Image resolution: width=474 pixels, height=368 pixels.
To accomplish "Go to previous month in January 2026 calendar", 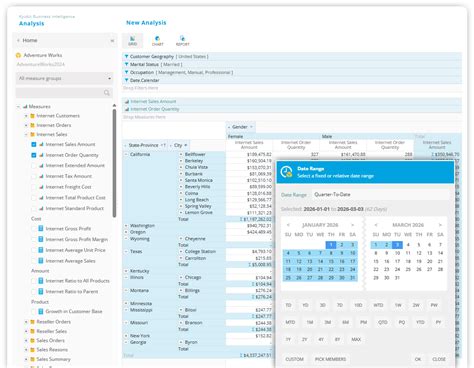I will 288,225.
